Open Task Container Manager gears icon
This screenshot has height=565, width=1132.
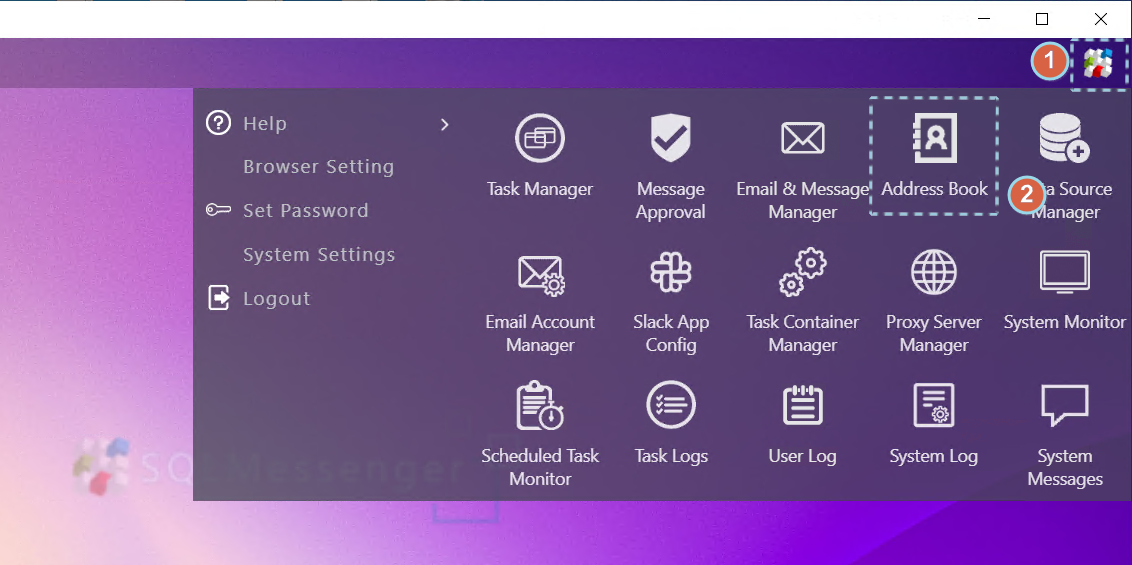(802, 271)
